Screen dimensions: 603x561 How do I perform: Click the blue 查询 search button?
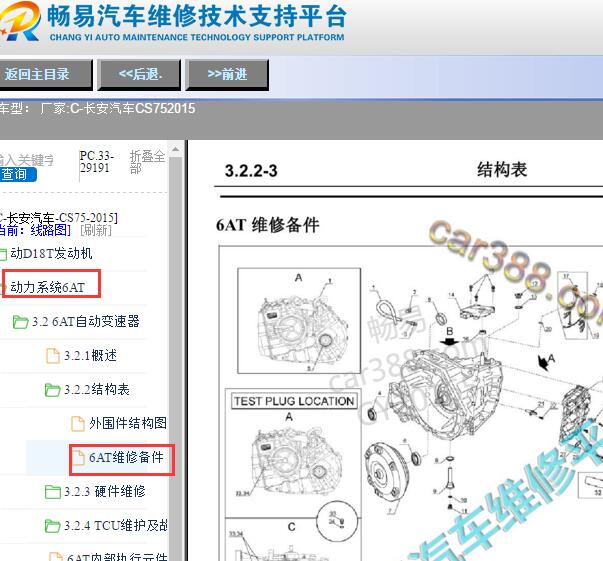pyautogui.click(x=18, y=175)
